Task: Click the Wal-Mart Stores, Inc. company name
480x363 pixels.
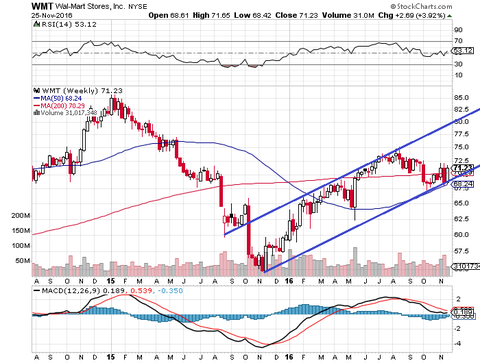Action: coord(91,6)
